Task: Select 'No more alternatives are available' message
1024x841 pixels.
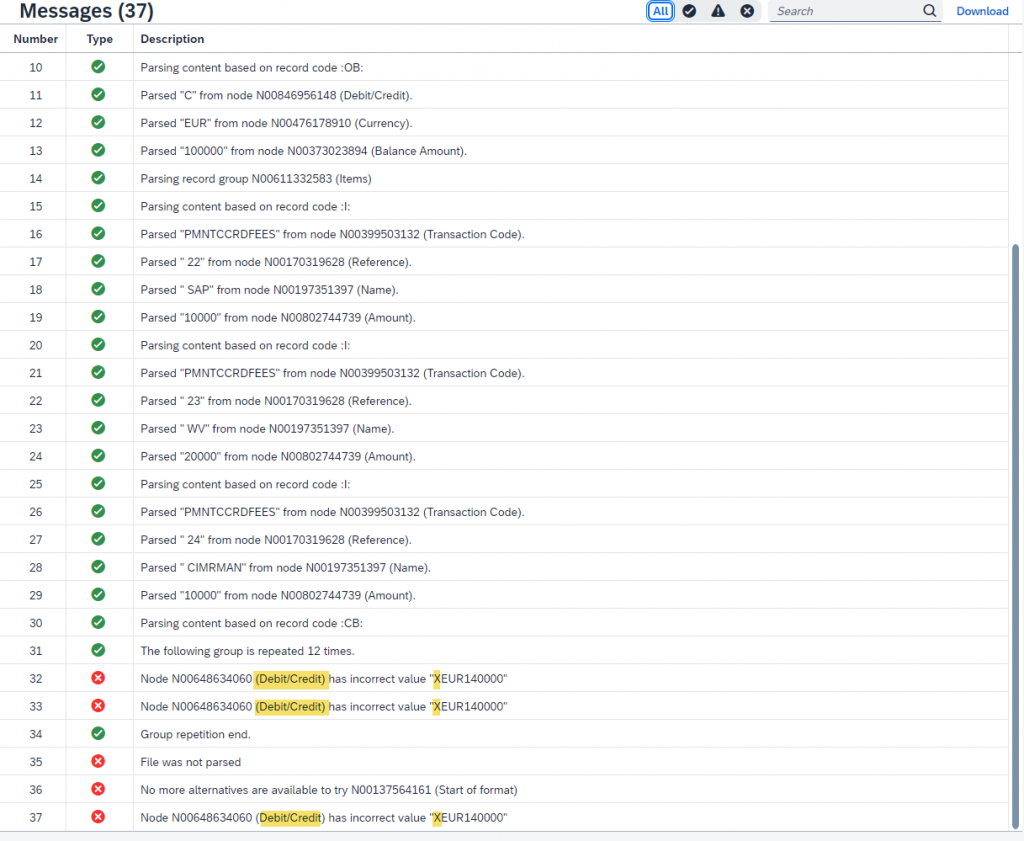Action: (x=328, y=789)
